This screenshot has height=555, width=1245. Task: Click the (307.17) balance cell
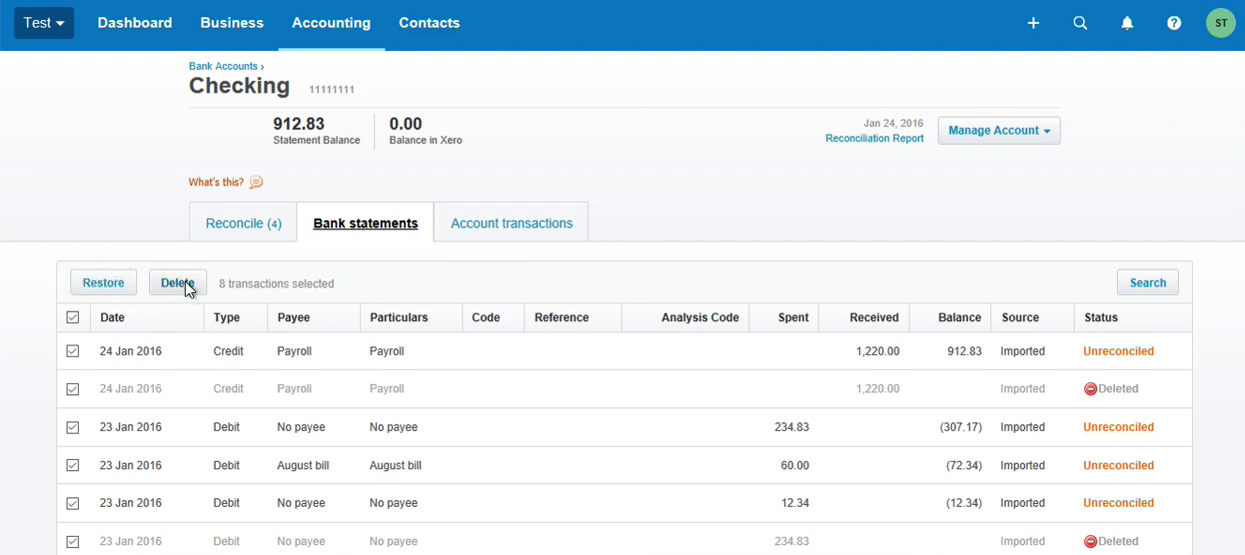pos(961,427)
